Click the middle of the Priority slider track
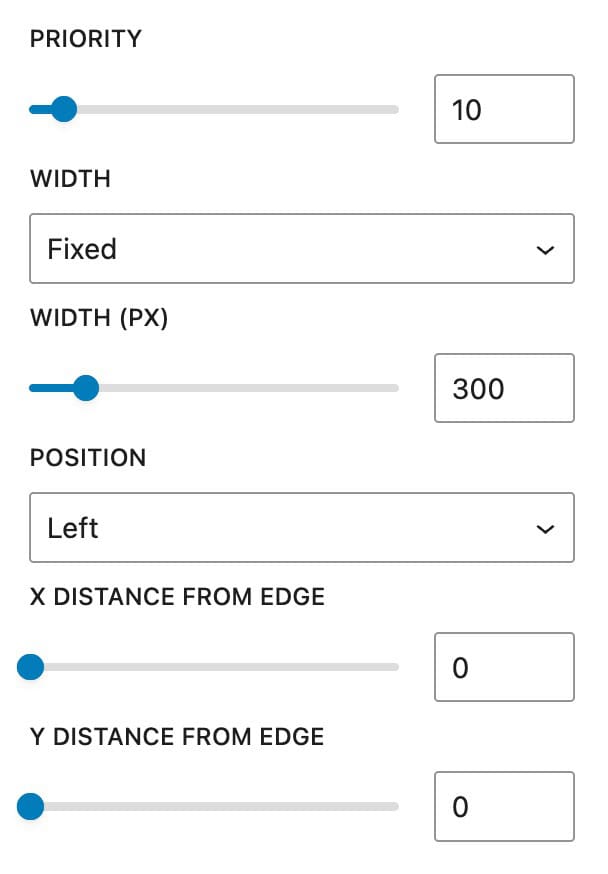Screen dimensions: 608x874 pos(213,109)
